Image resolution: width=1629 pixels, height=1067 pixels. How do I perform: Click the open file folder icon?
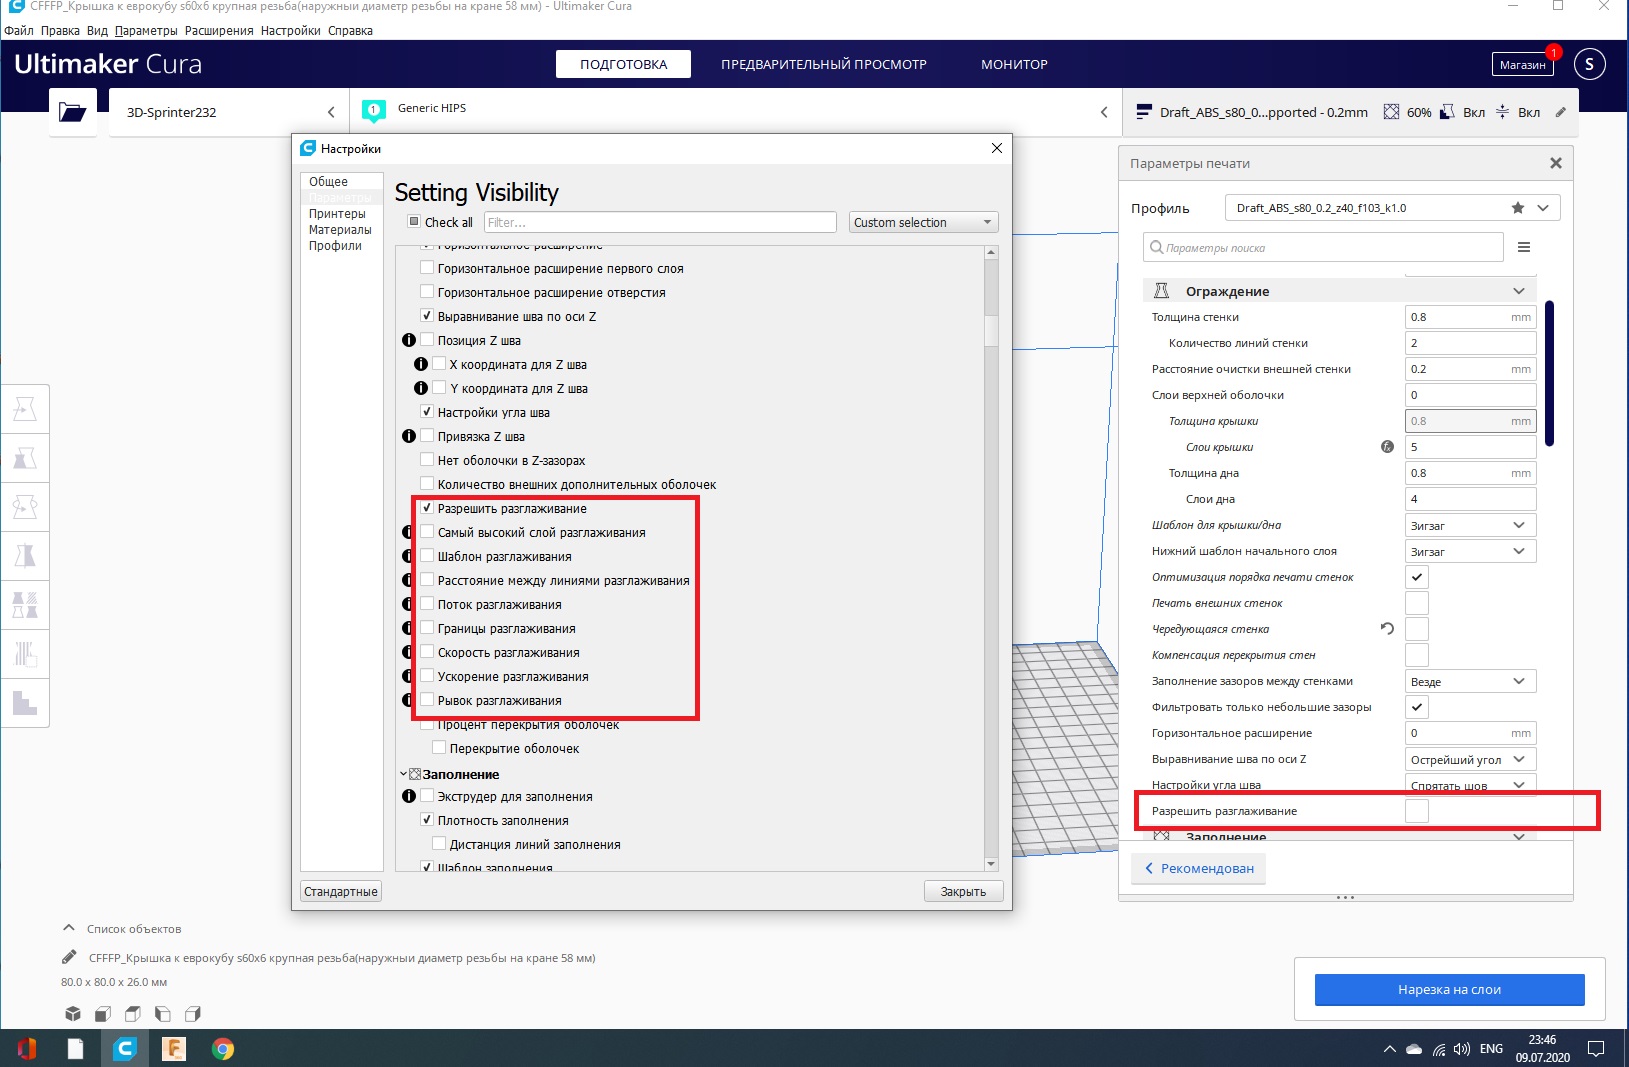point(72,112)
